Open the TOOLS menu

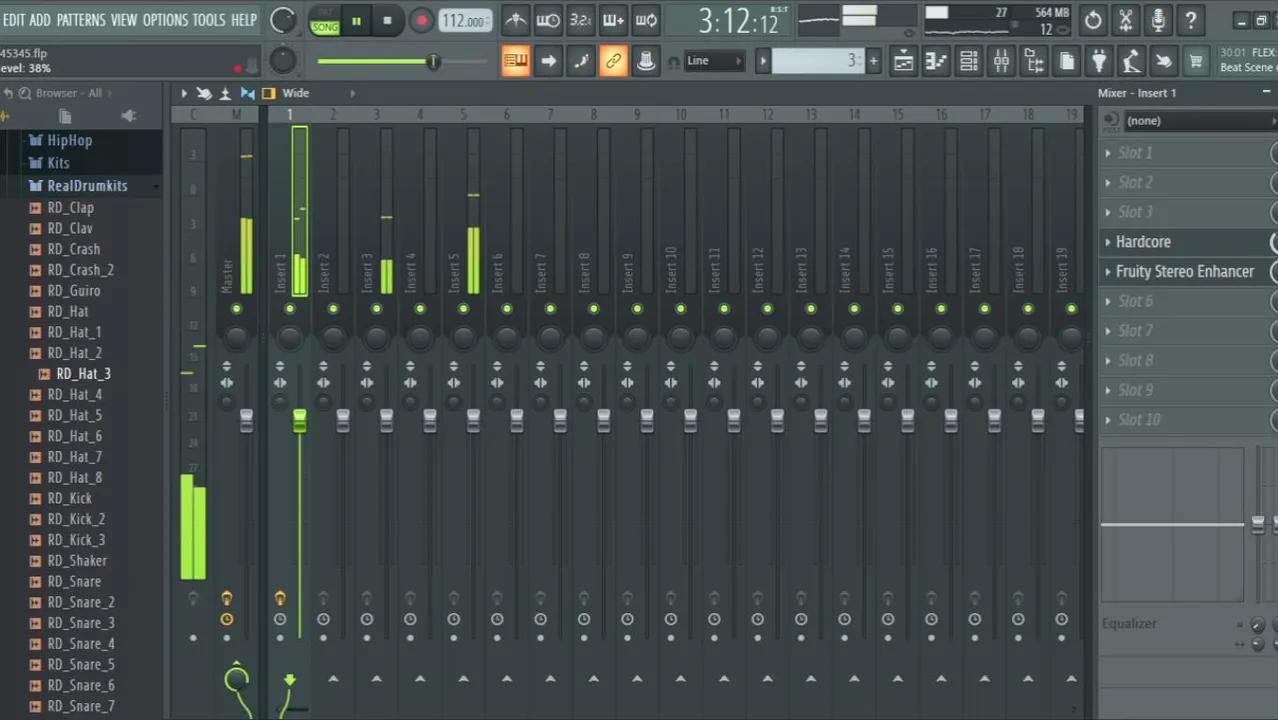[x=209, y=20]
